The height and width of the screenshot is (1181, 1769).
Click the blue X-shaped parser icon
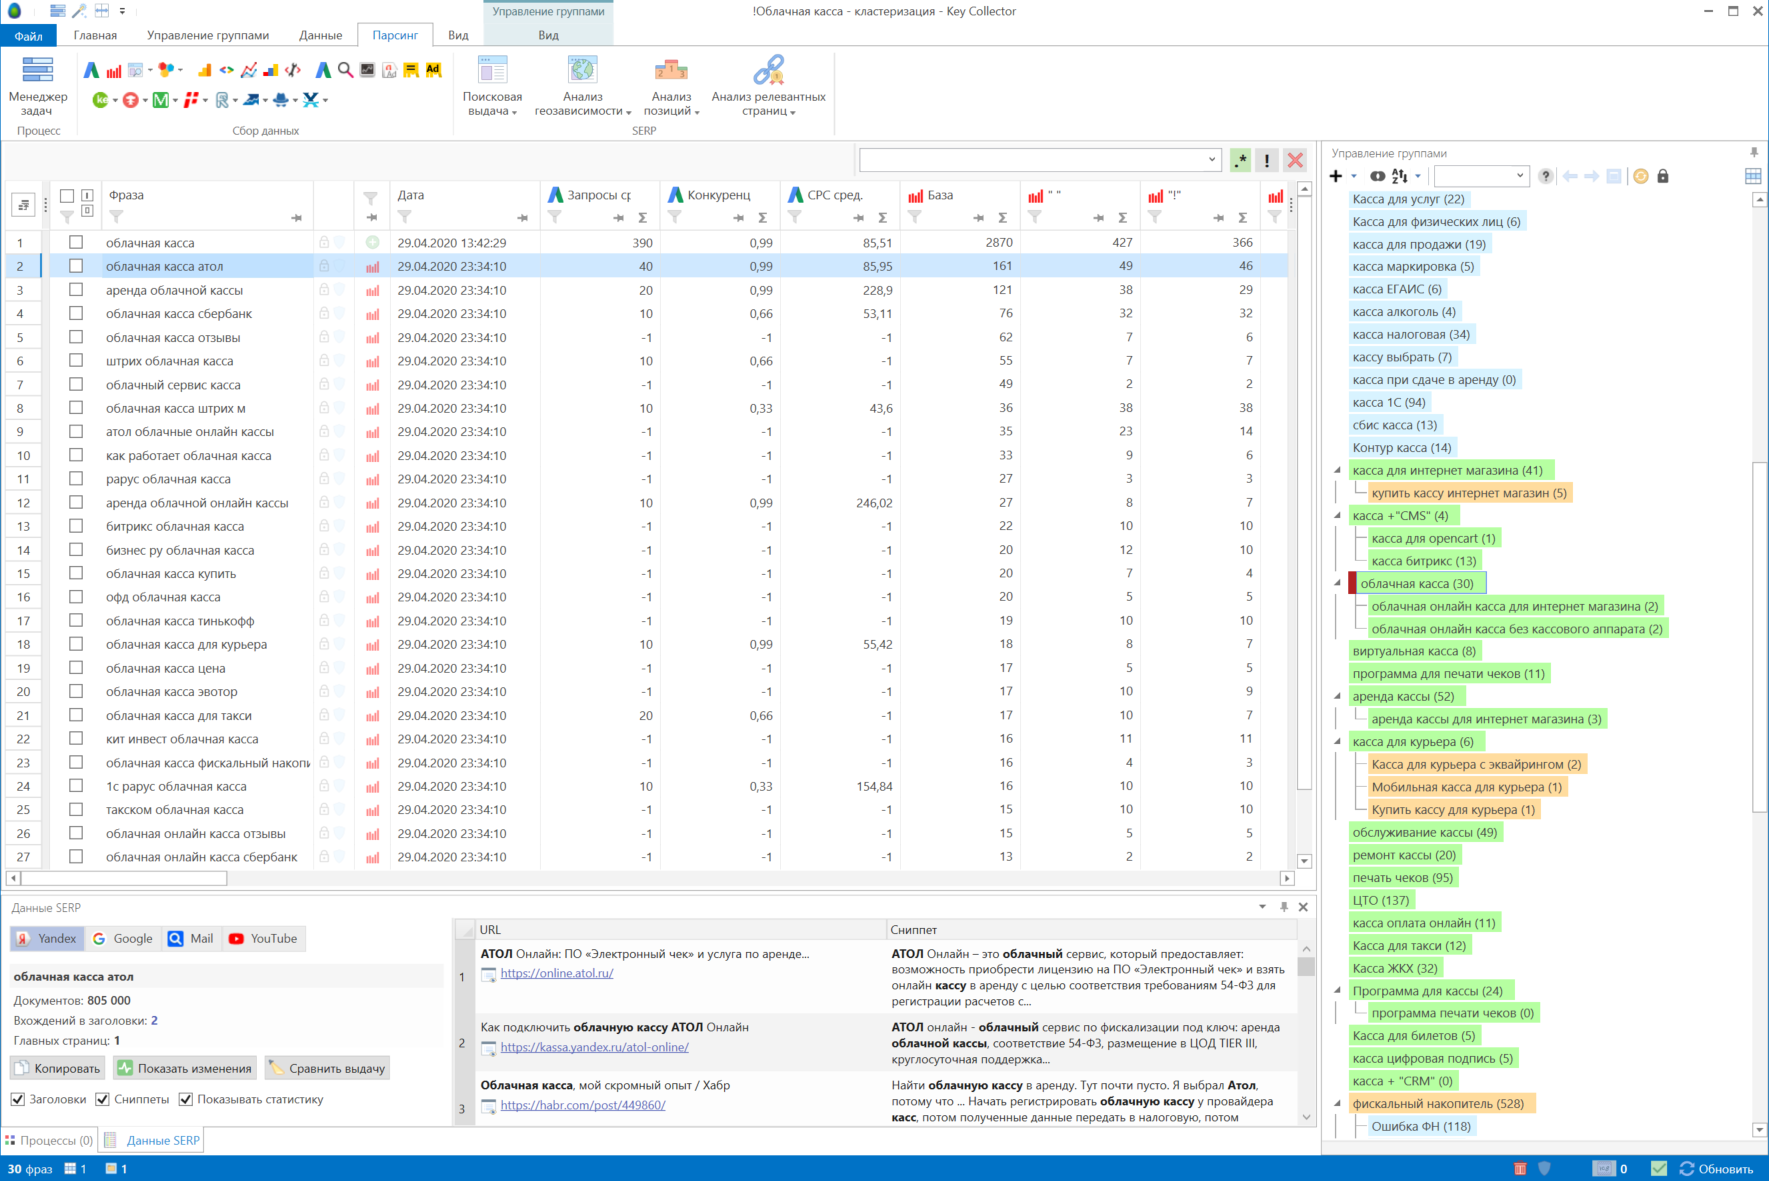pyautogui.click(x=311, y=100)
